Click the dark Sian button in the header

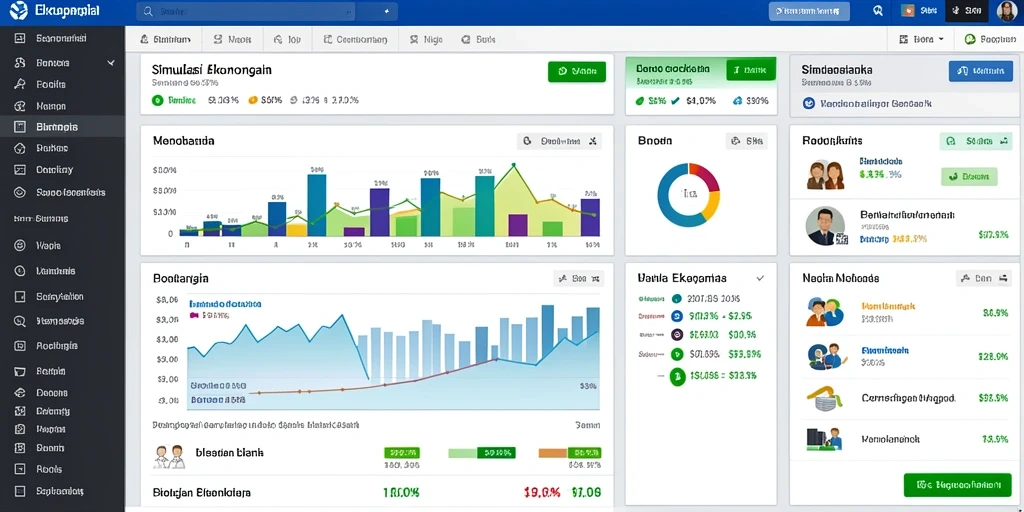pos(967,11)
